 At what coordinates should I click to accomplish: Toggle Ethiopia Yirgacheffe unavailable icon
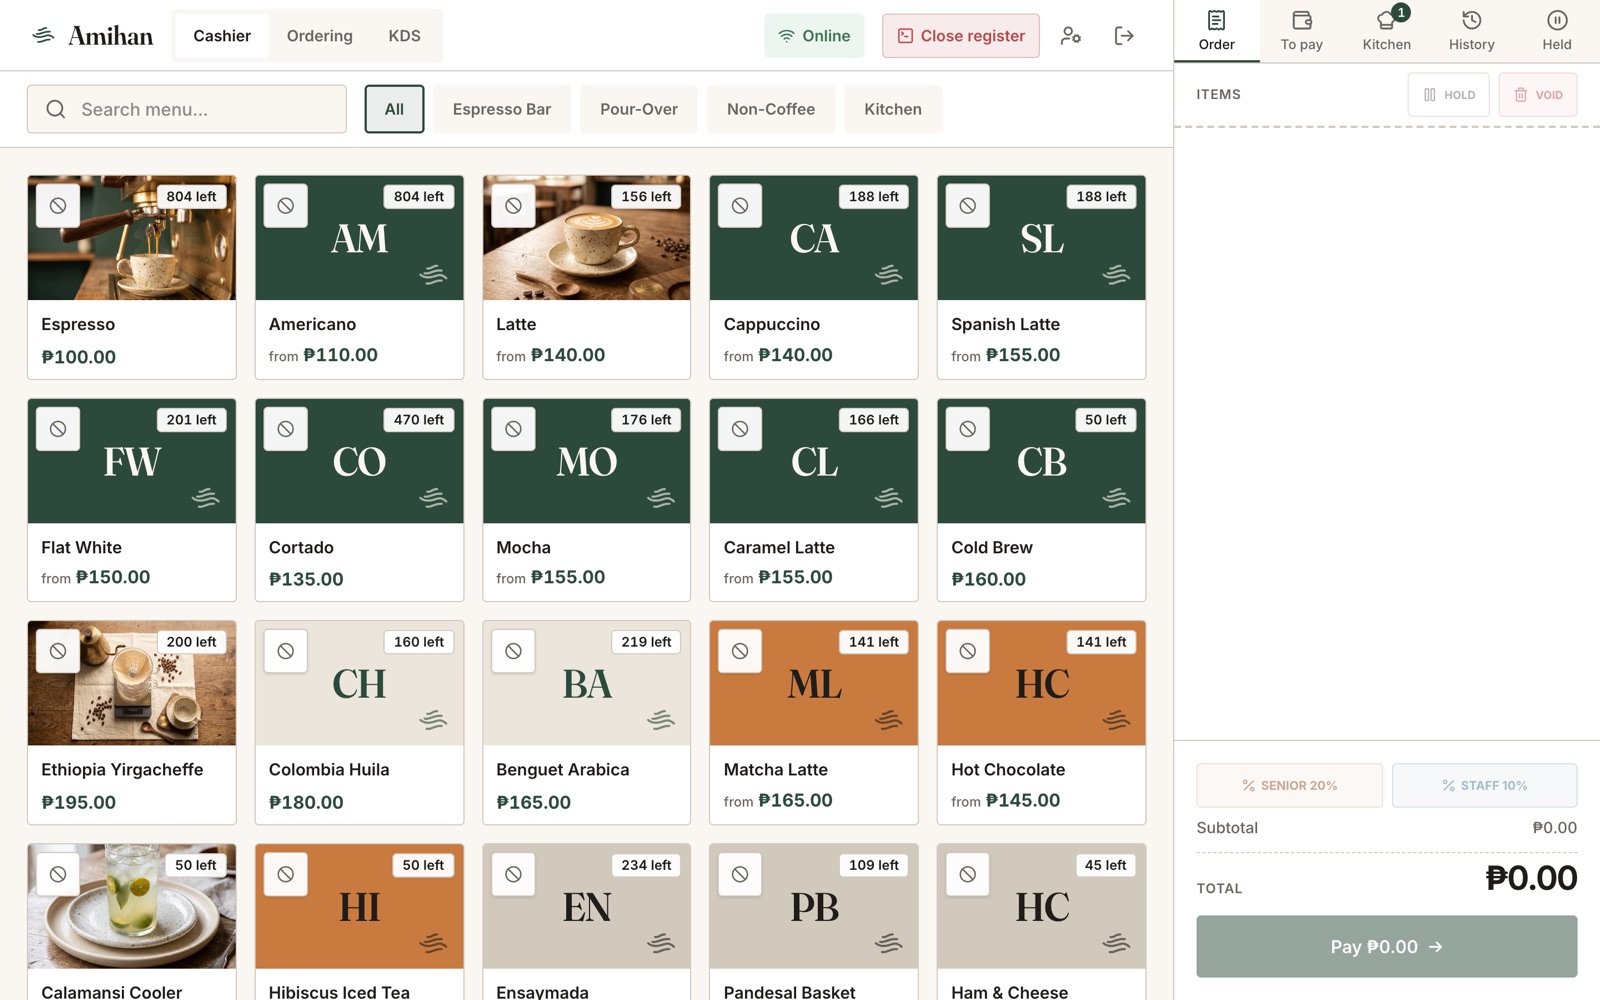coord(58,651)
